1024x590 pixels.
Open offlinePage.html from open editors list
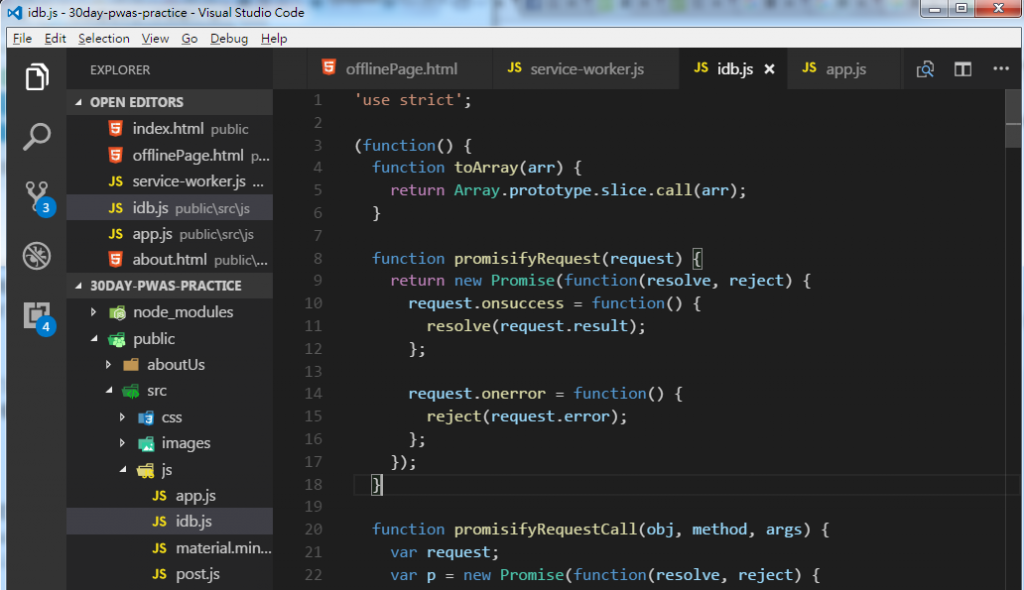point(170,156)
